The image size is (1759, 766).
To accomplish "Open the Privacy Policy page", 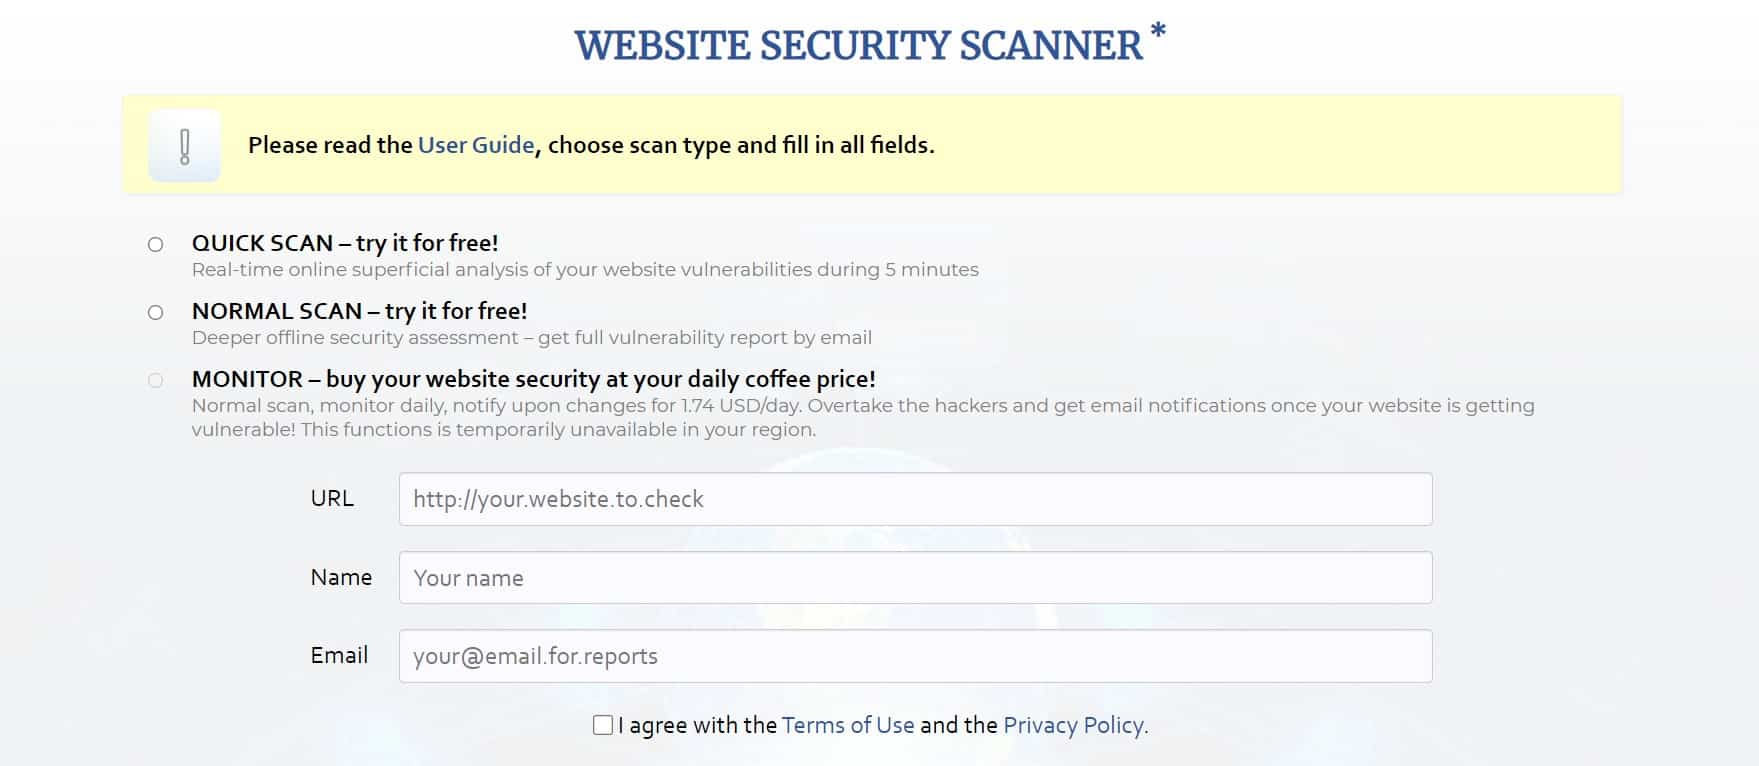I will click(1074, 725).
